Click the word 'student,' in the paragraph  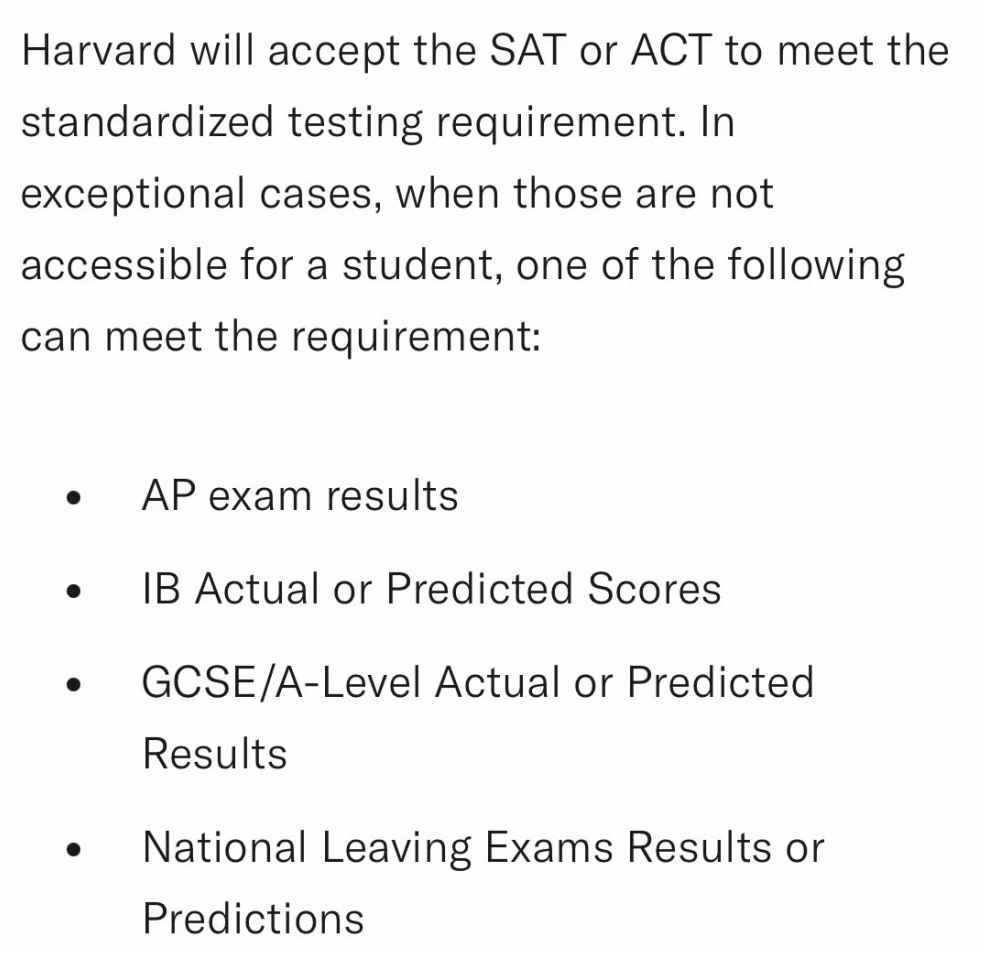click(x=422, y=266)
